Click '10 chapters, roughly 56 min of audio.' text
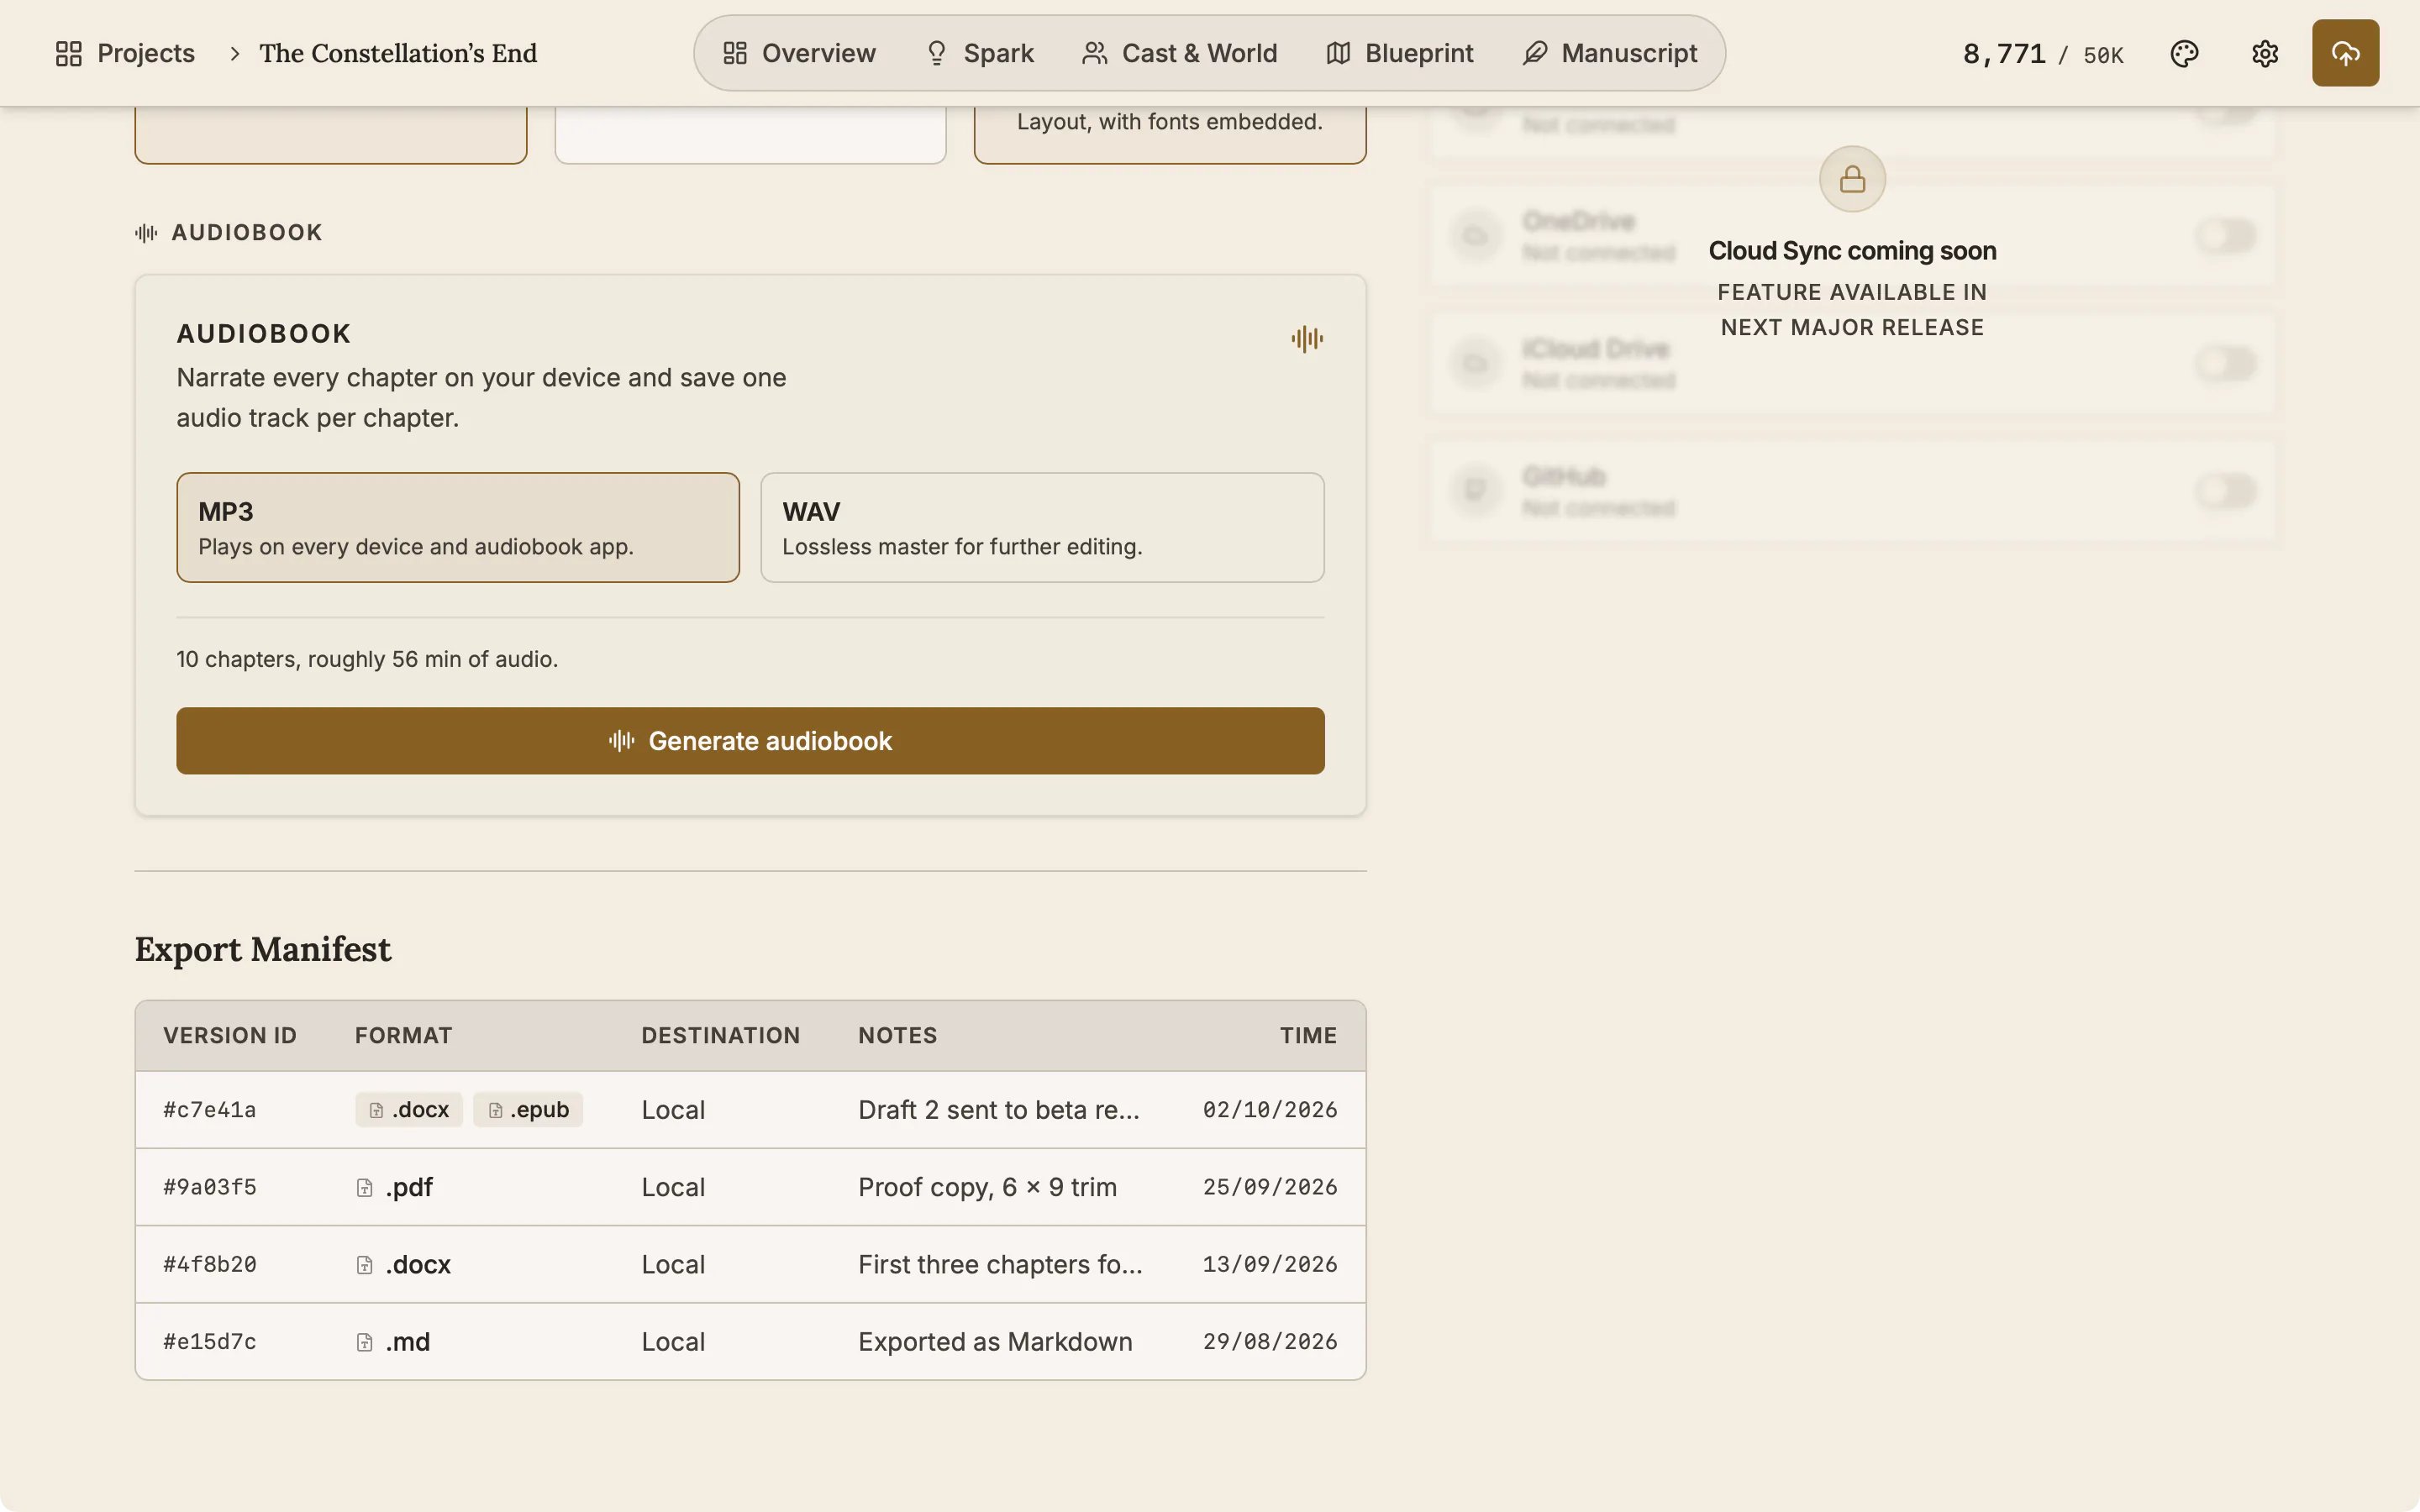 coord(367,659)
